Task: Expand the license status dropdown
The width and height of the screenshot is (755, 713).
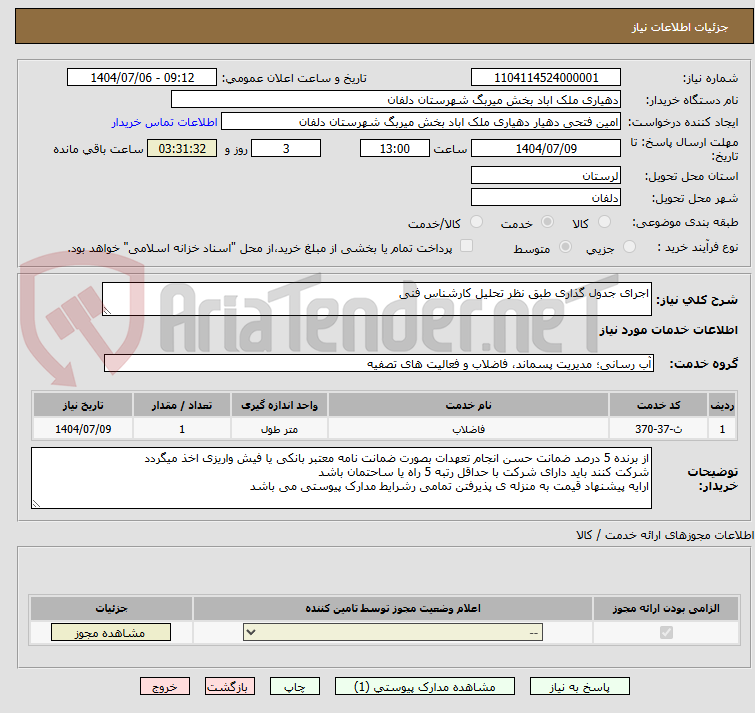Action: pos(394,633)
